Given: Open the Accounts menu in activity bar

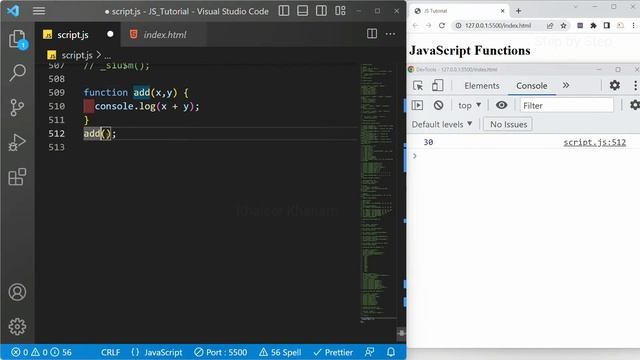Looking at the screenshot, I should 17,292.
